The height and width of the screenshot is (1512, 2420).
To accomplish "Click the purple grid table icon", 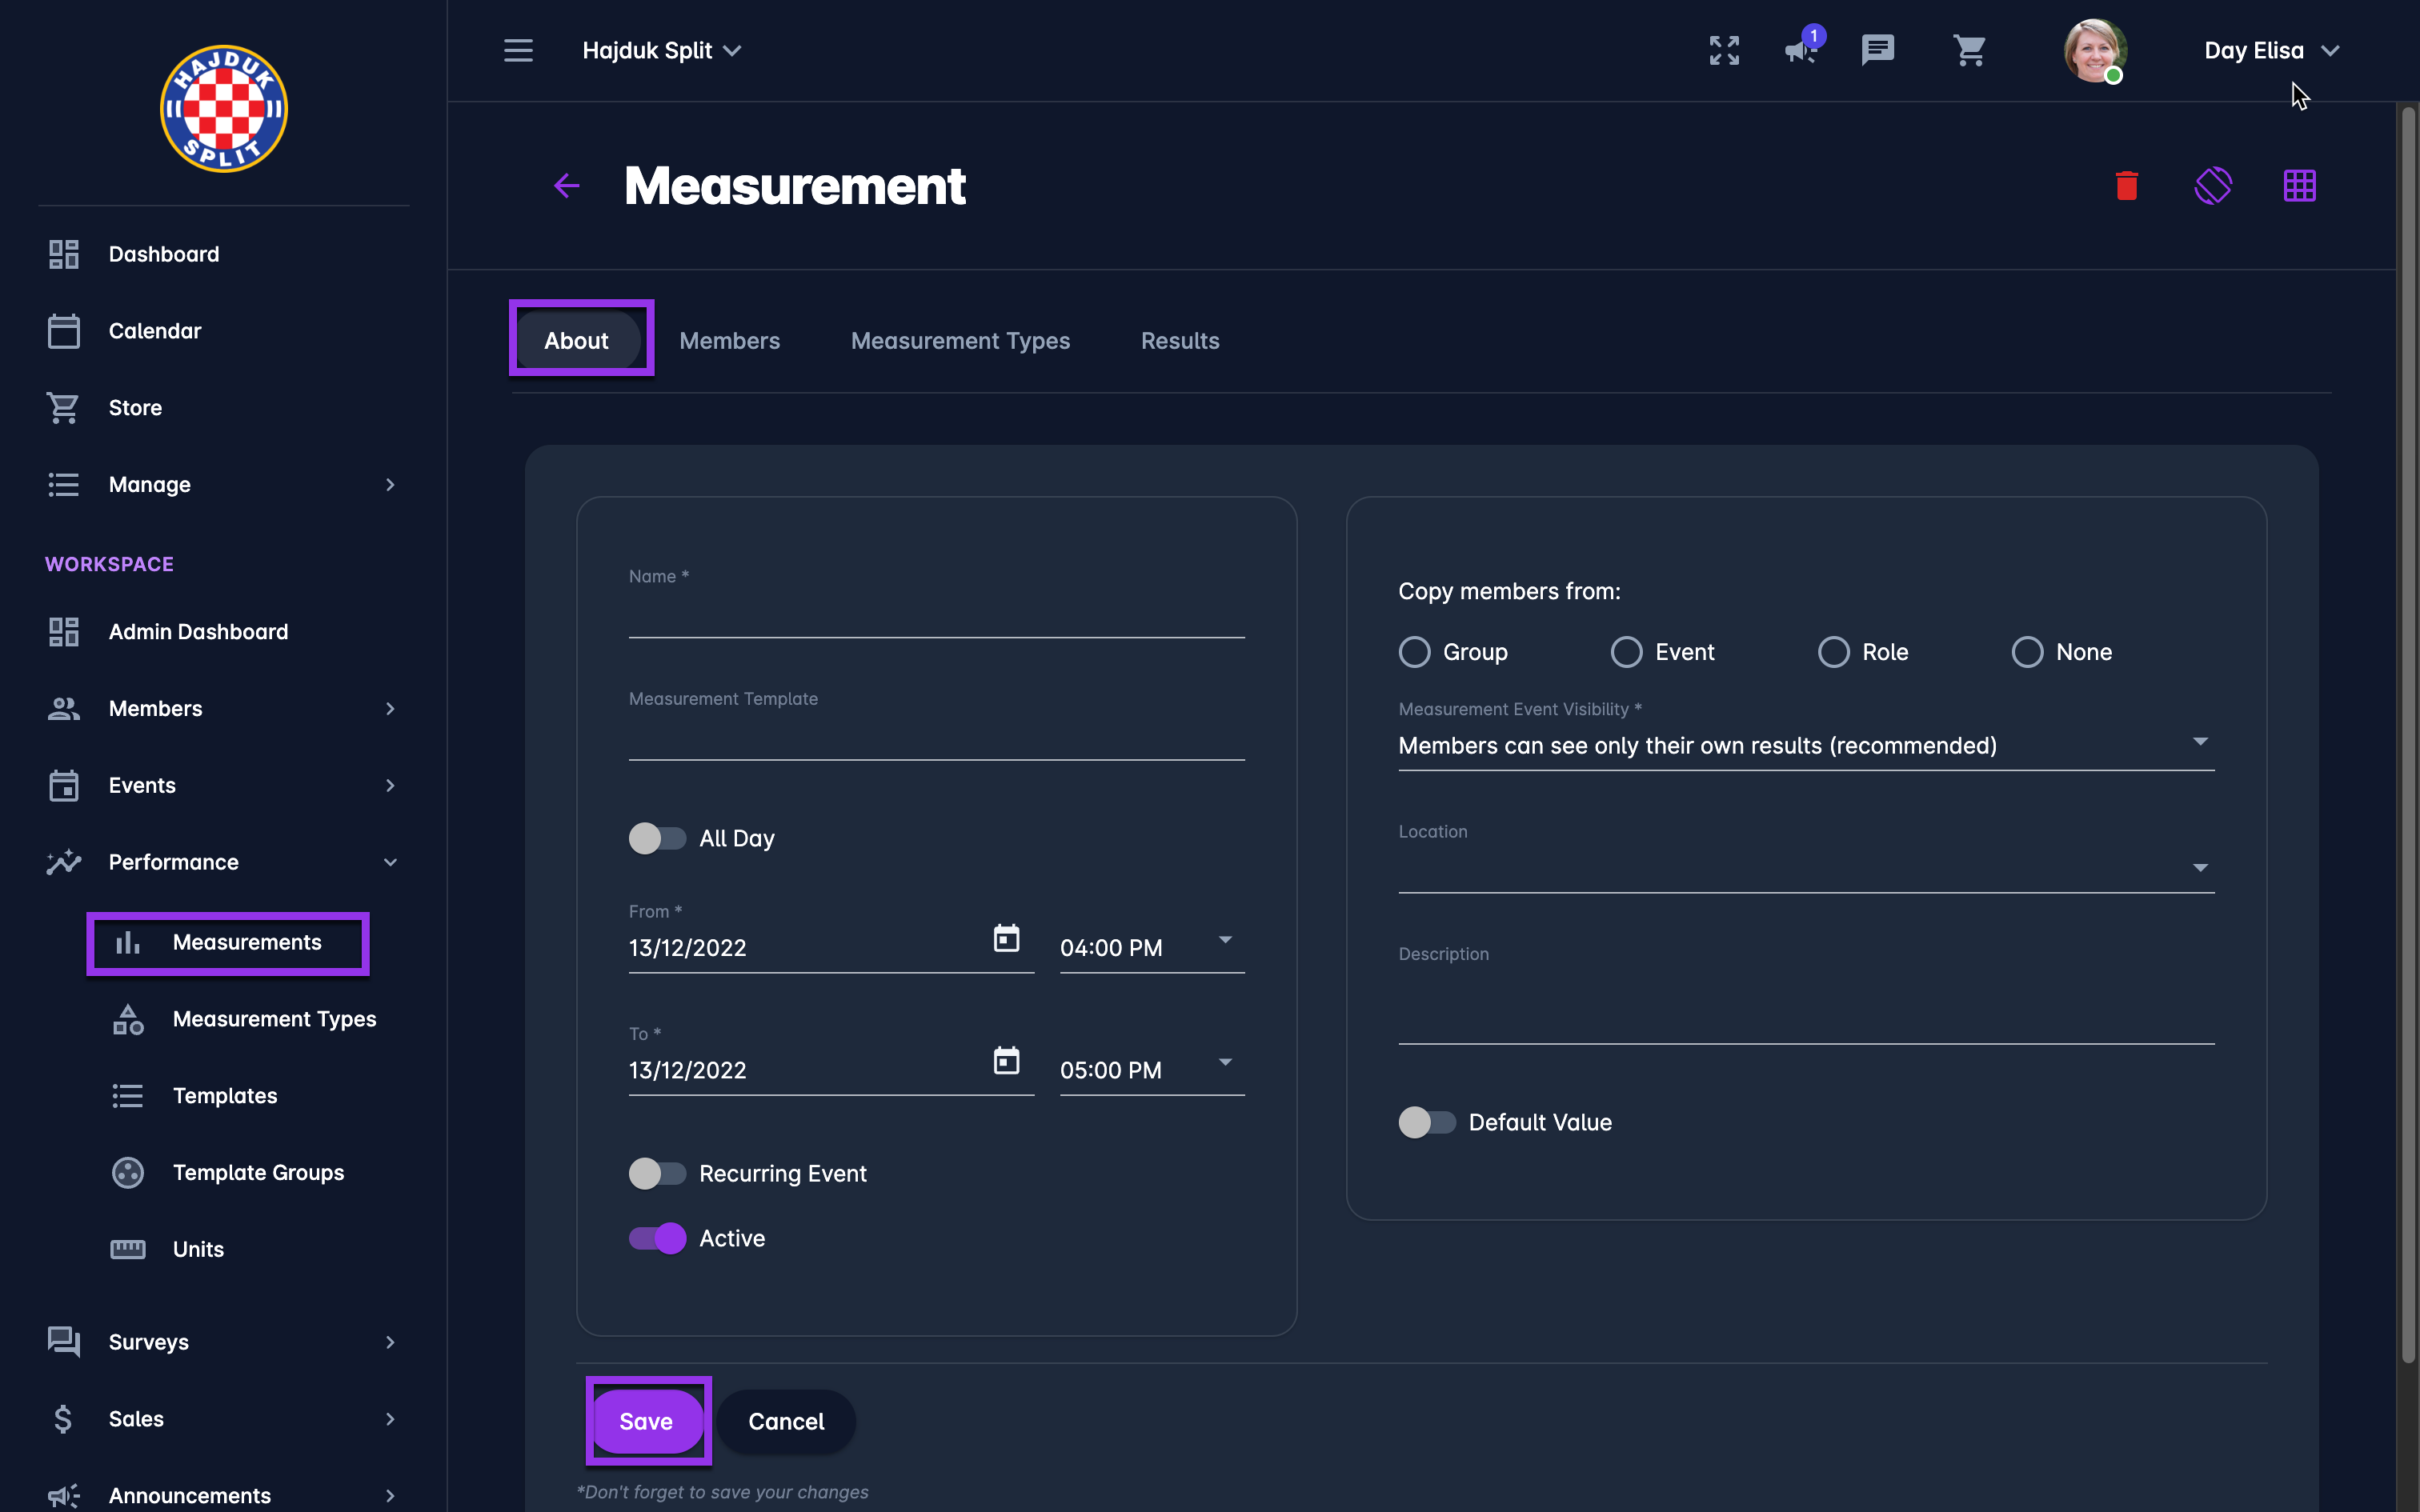I will click(2299, 186).
